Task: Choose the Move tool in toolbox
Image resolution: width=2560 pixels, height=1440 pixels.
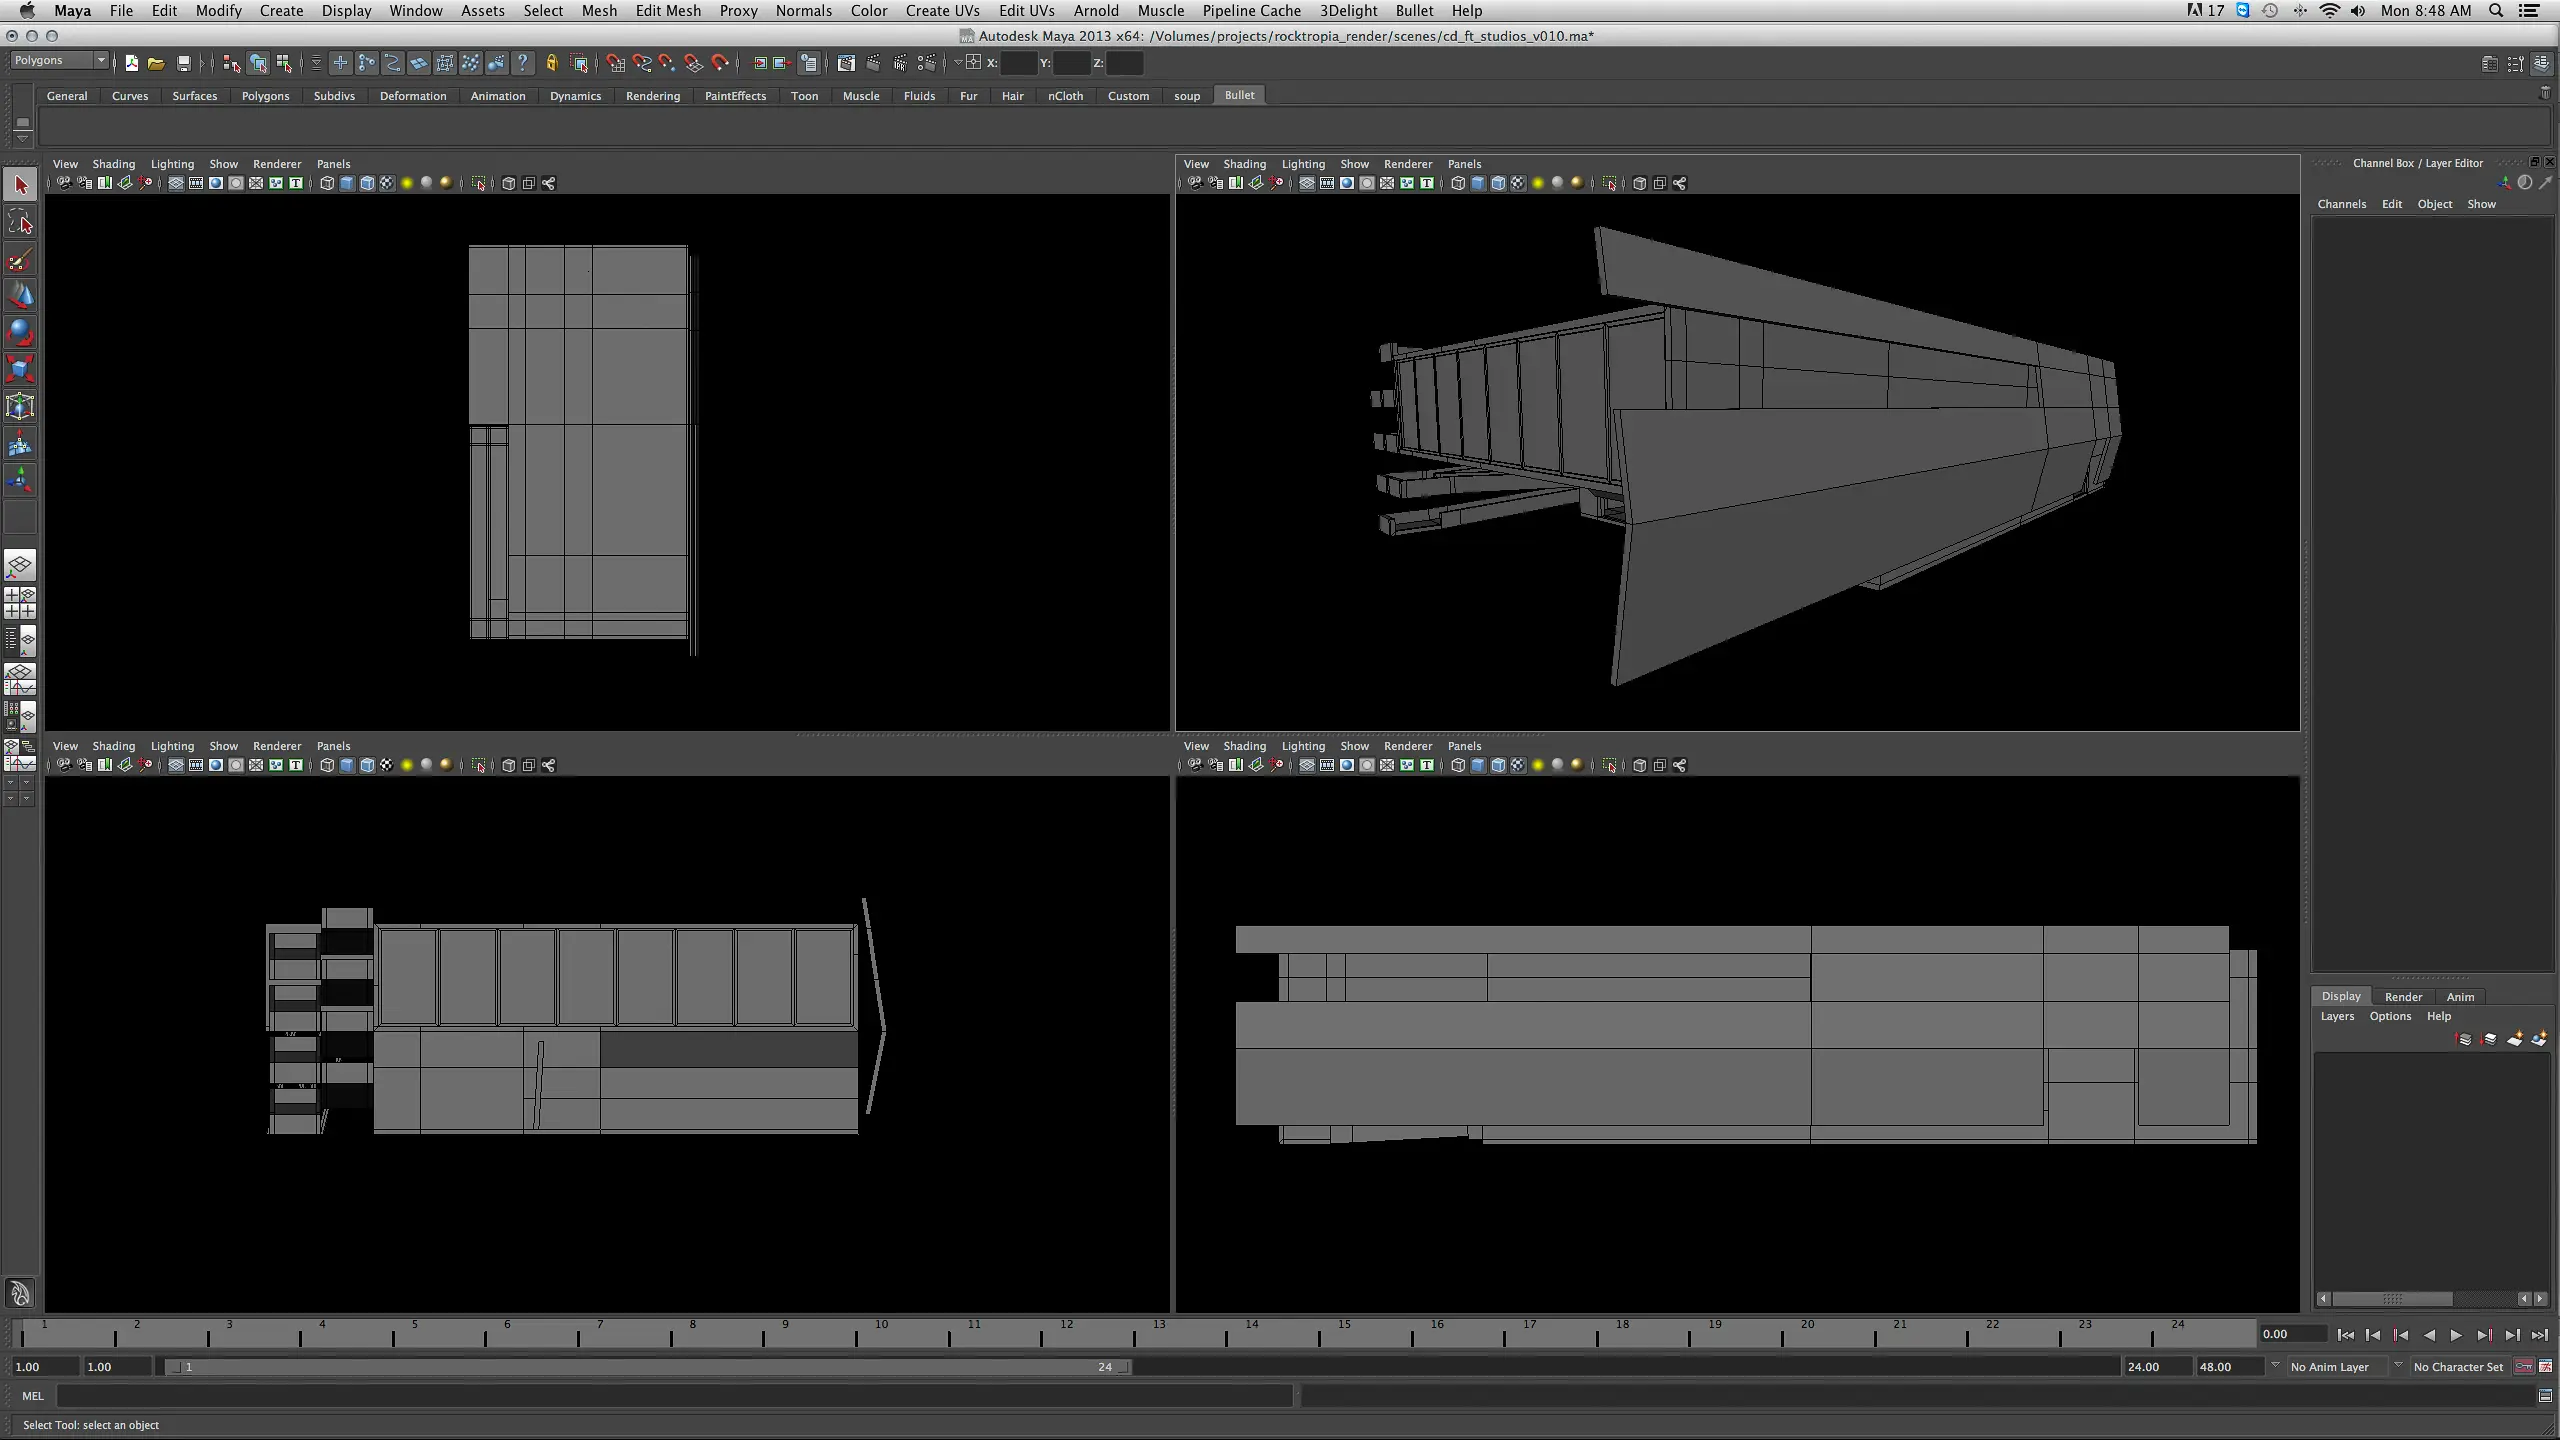Action: 20,296
